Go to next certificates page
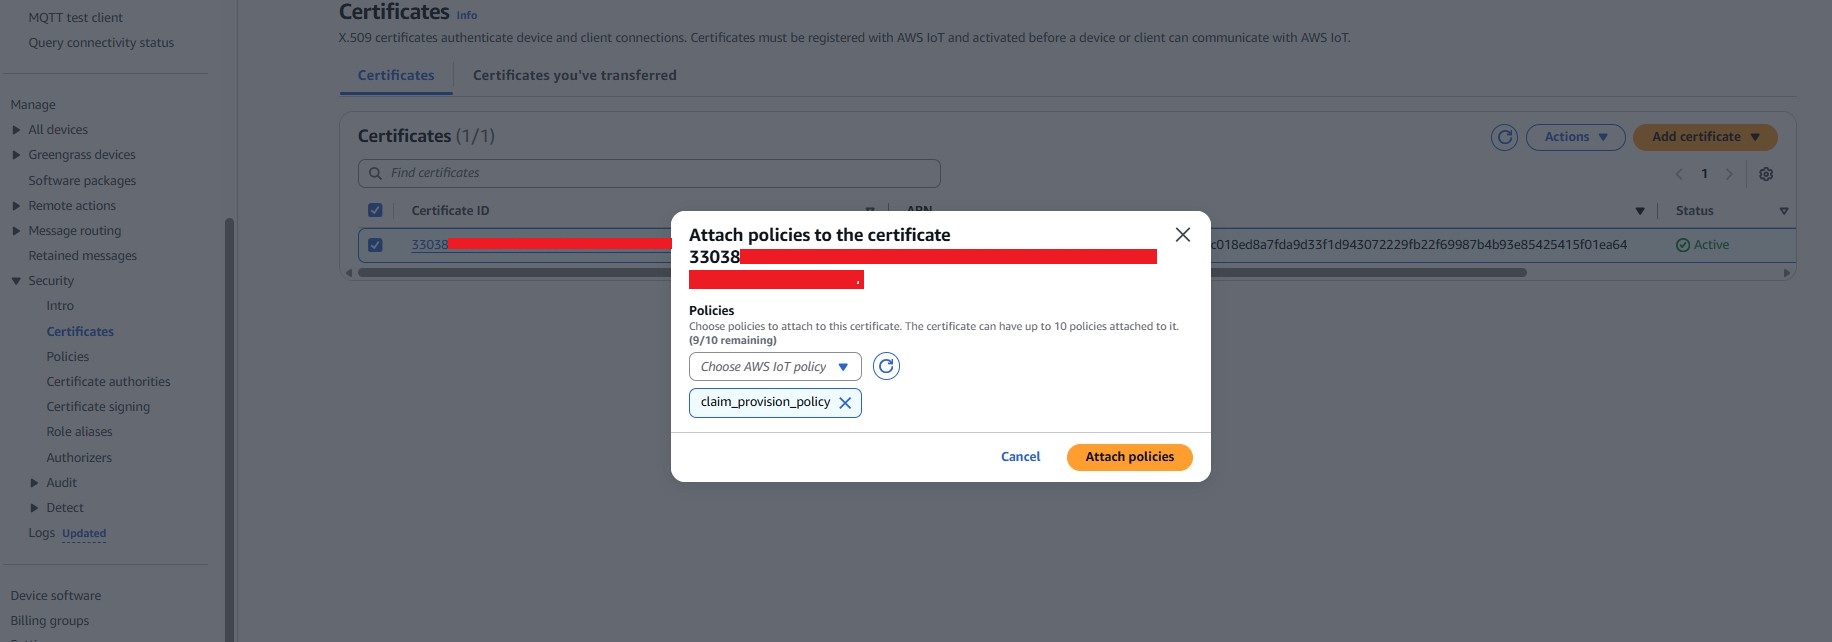Image resolution: width=1832 pixels, height=642 pixels. coord(1729,174)
